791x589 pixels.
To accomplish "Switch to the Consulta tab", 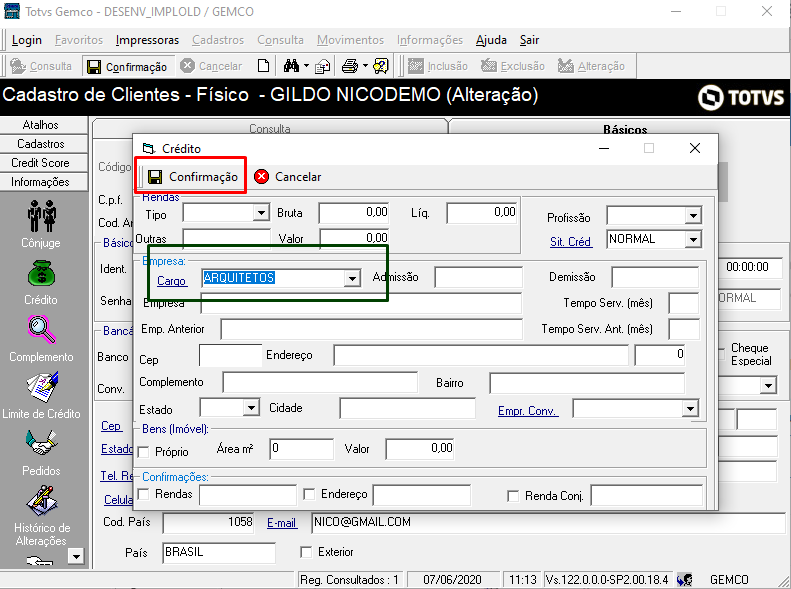I will point(269,128).
